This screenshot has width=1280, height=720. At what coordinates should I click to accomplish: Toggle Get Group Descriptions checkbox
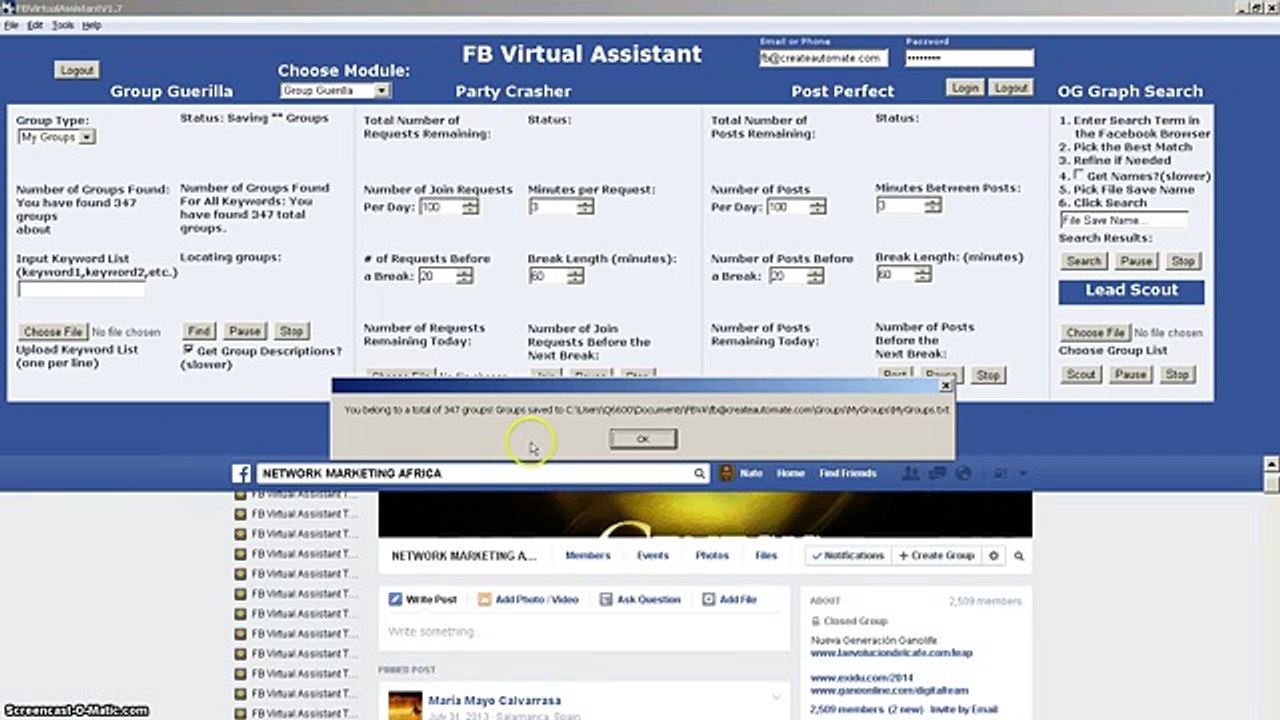tap(188, 350)
